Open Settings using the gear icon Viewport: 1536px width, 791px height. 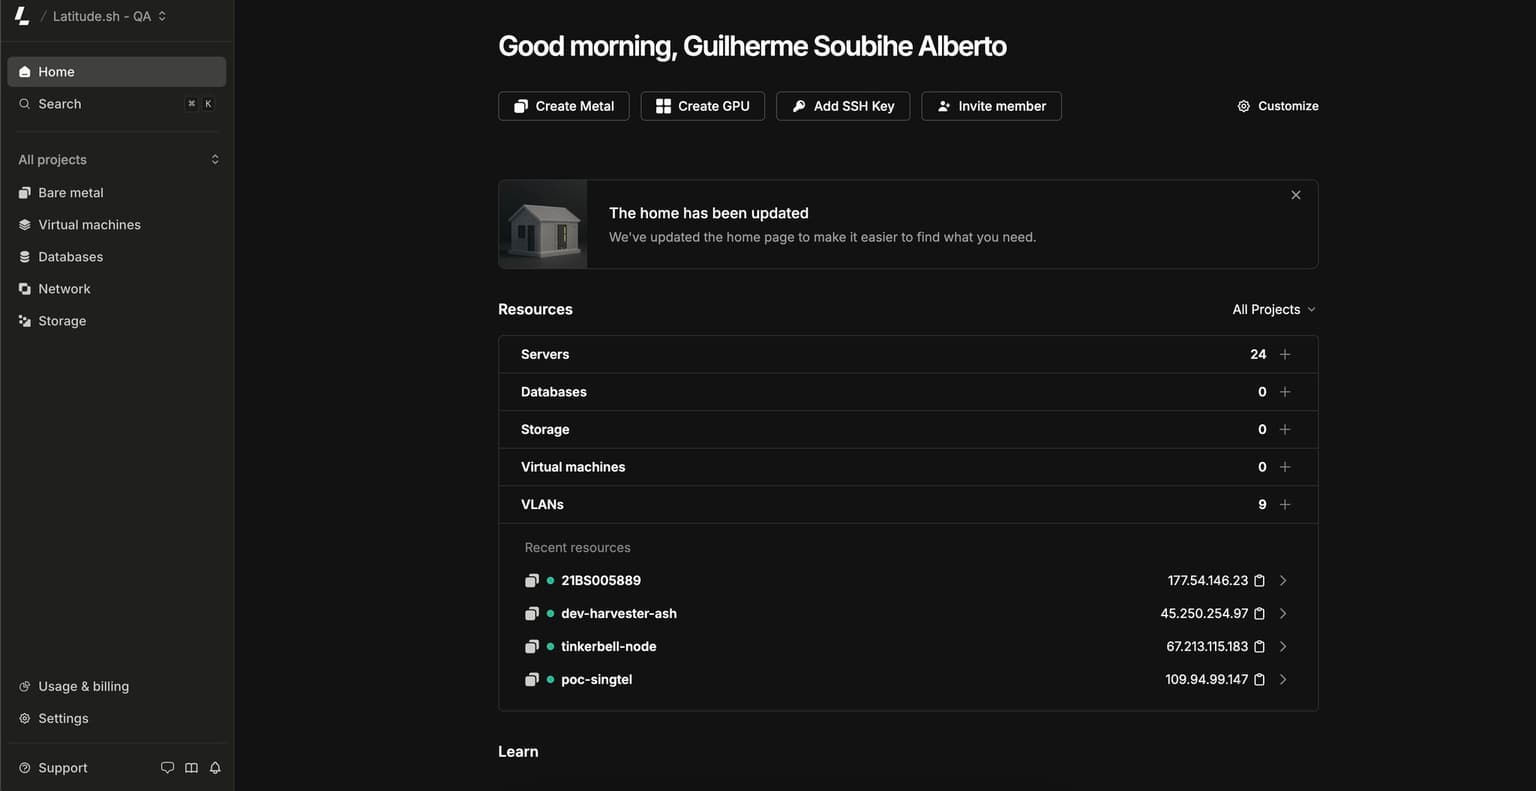[23, 718]
